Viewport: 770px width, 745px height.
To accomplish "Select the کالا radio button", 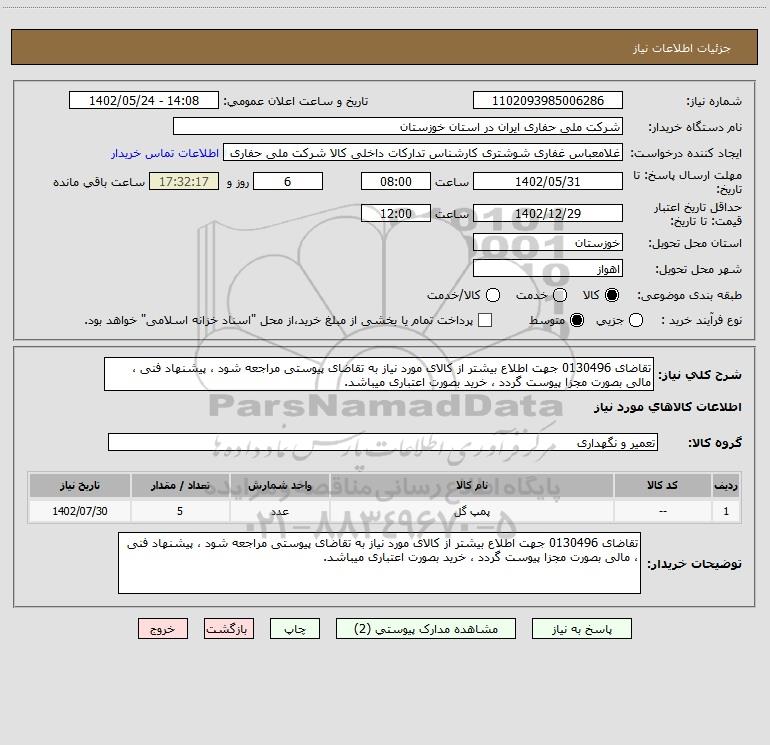I will pos(612,295).
